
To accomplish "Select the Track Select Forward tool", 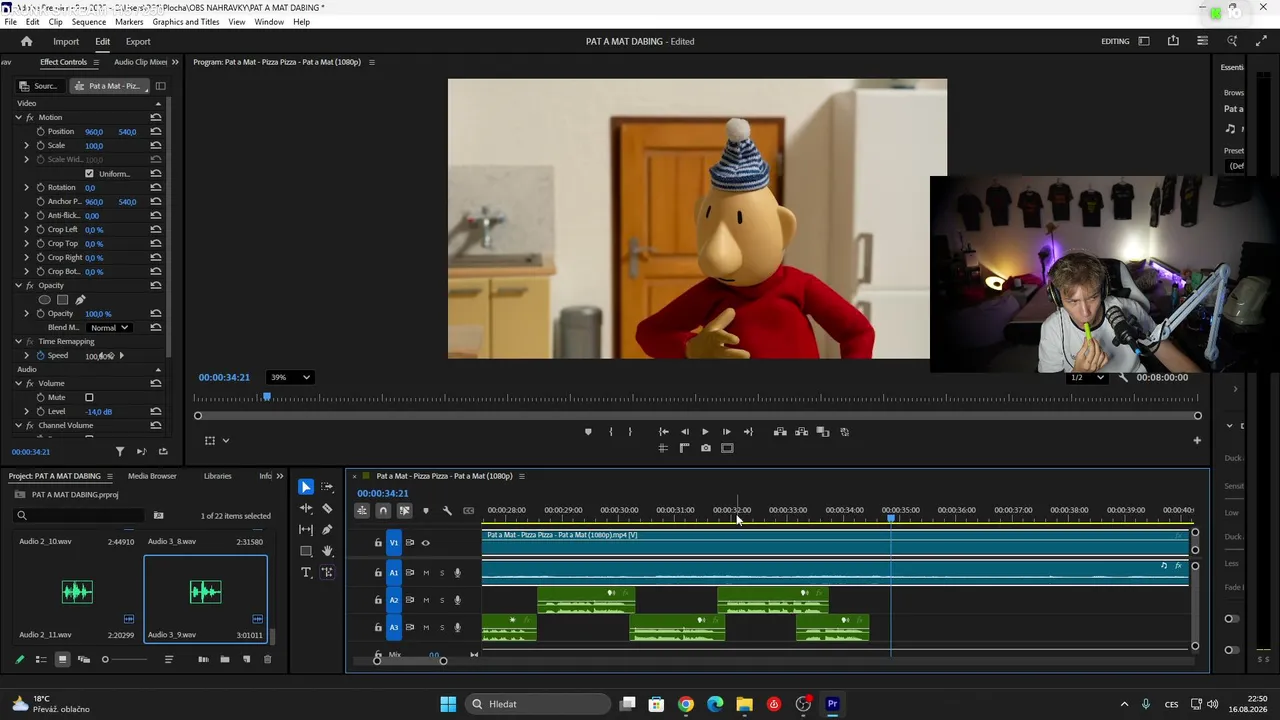I will click(327, 487).
